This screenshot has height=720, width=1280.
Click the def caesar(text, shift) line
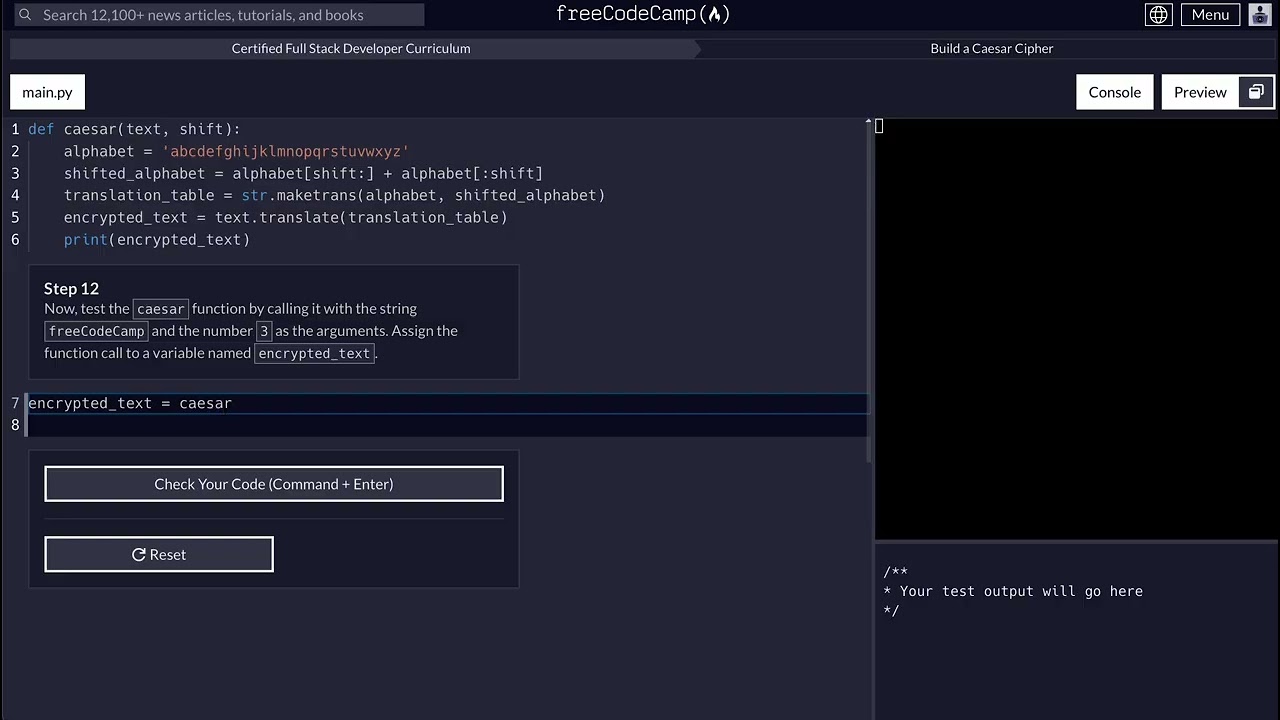[134, 129]
